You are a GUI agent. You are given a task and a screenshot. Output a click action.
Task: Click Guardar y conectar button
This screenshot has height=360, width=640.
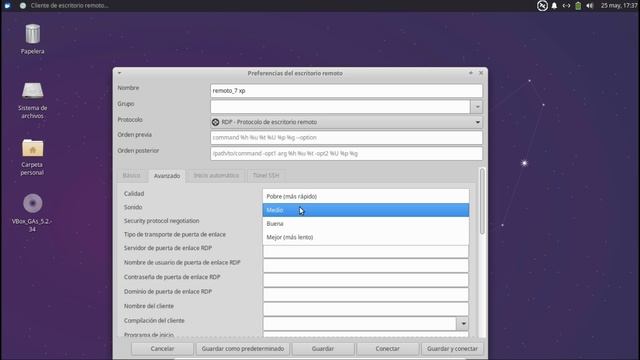[452, 349]
